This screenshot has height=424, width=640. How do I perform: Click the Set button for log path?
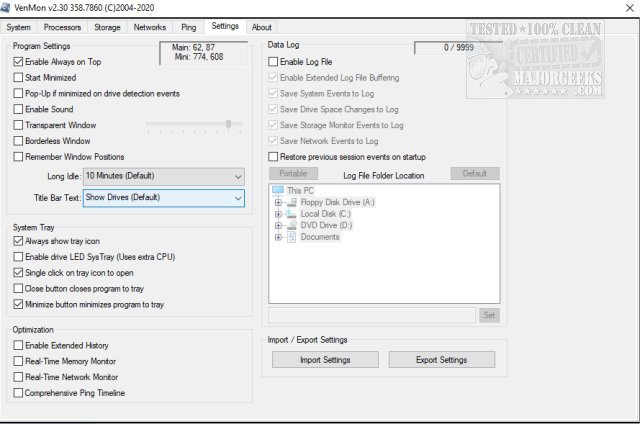(x=489, y=315)
